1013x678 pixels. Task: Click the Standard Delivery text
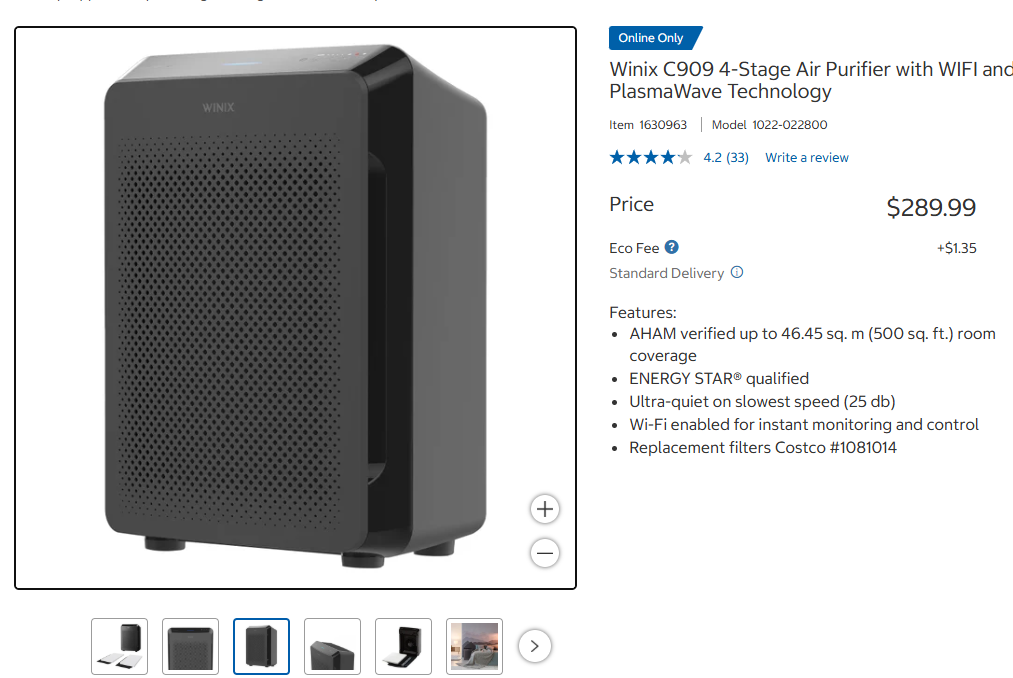pos(666,273)
